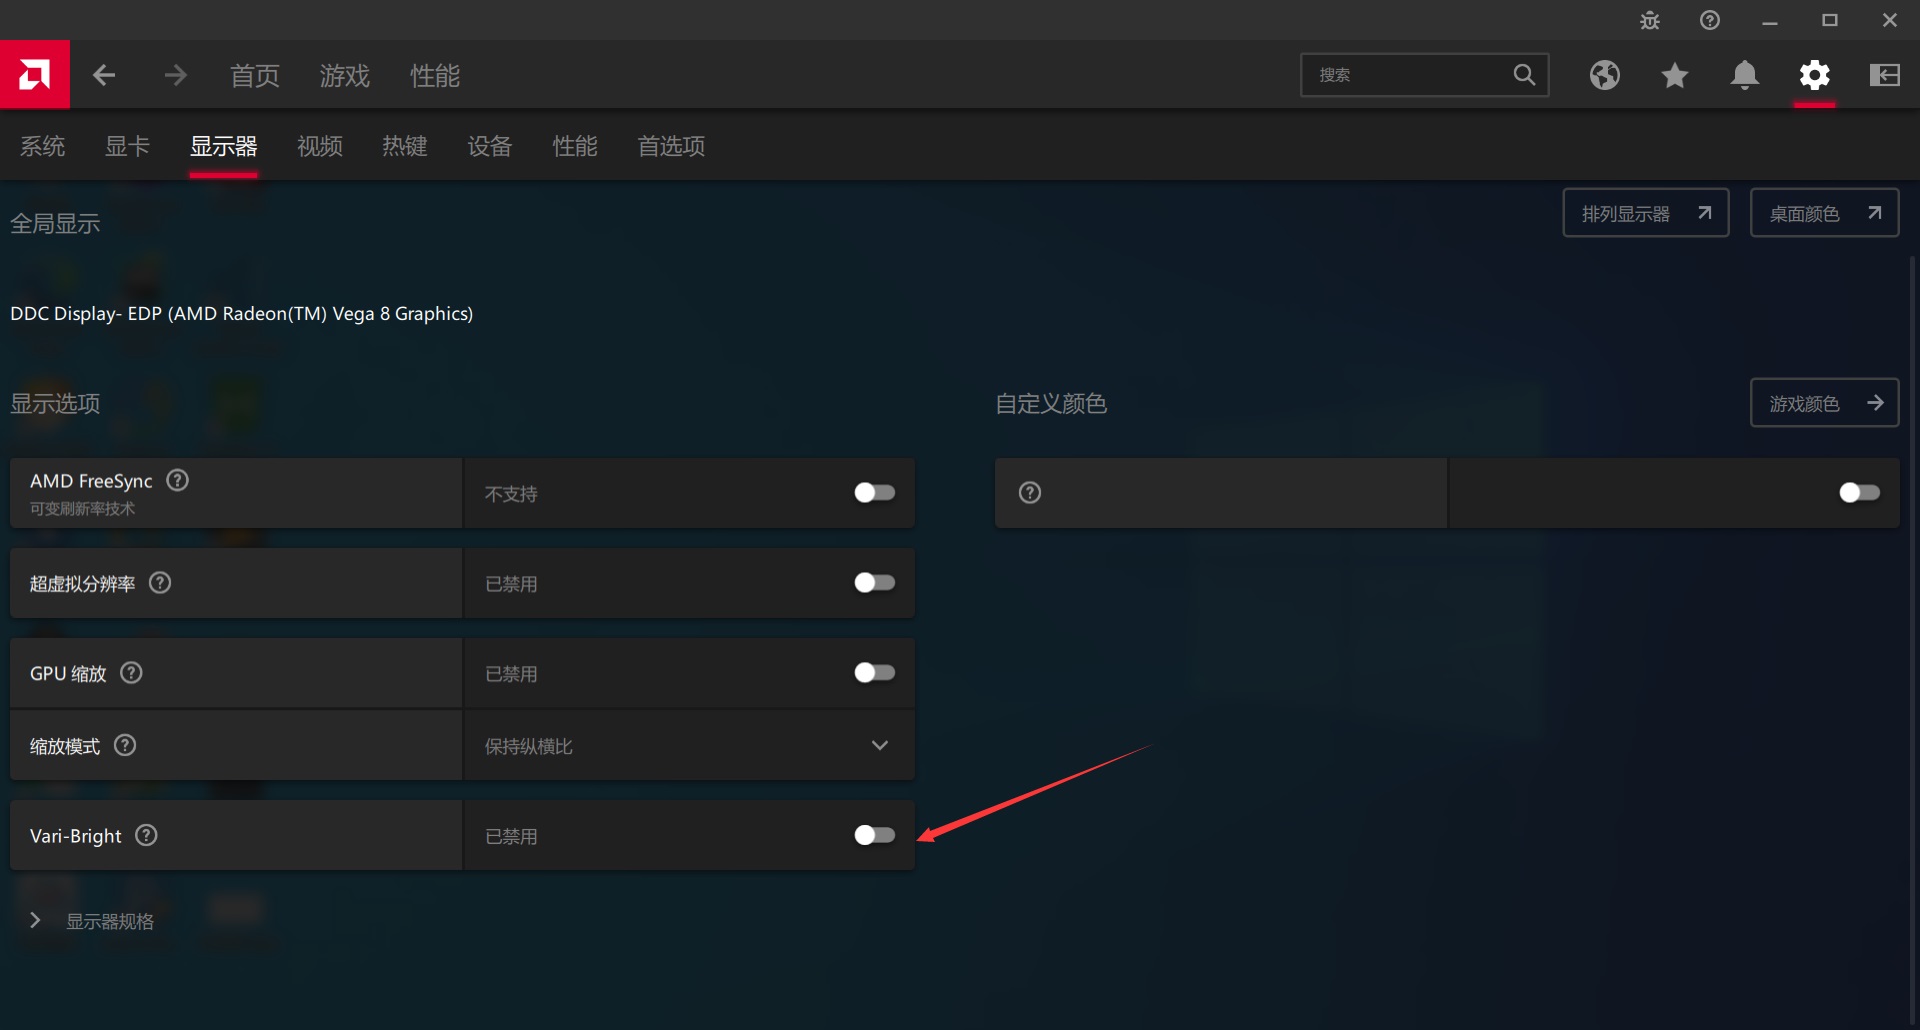The width and height of the screenshot is (1920, 1030).
Task: Click the sidebar panel toggle icon
Action: tap(1885, 75)
